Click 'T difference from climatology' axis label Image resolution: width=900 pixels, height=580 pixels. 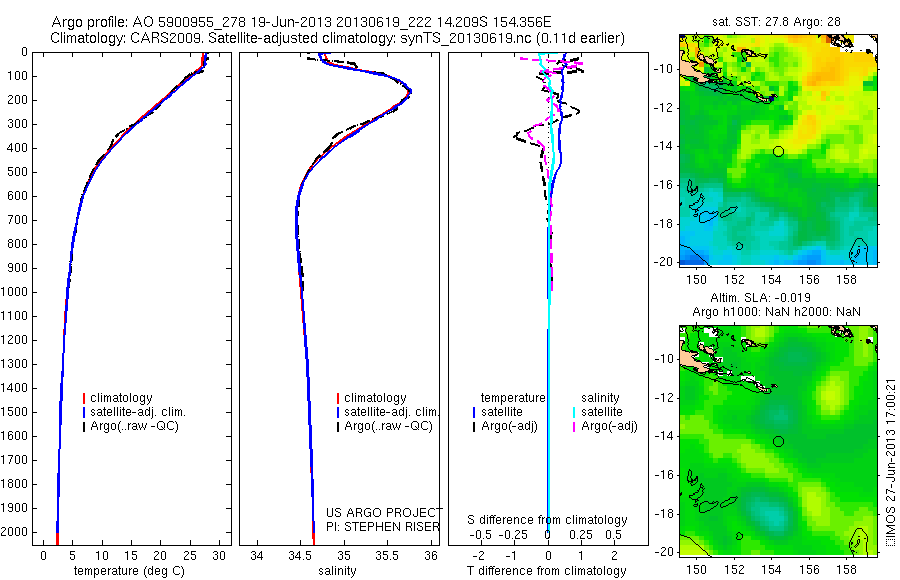point(546,571)
